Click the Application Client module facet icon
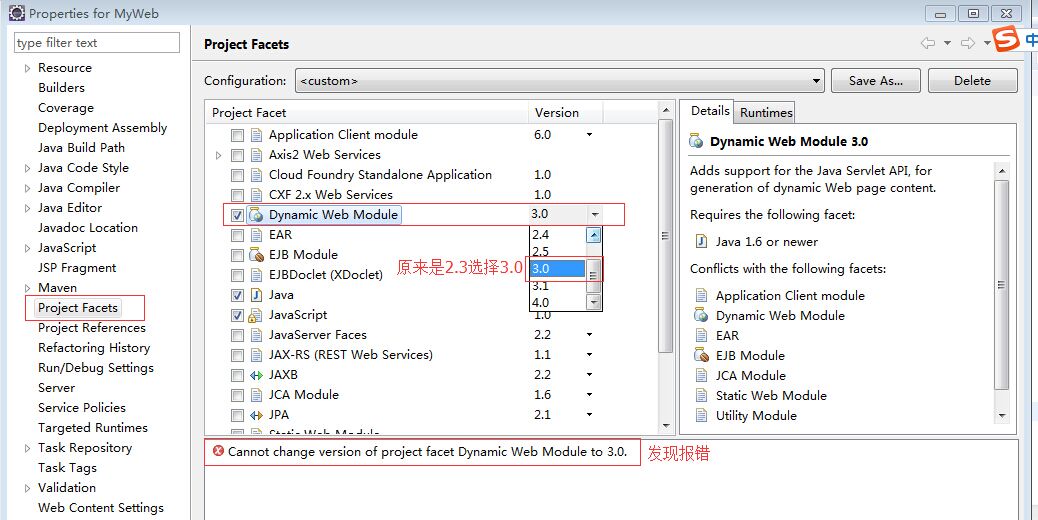 [x=256, y=135]
